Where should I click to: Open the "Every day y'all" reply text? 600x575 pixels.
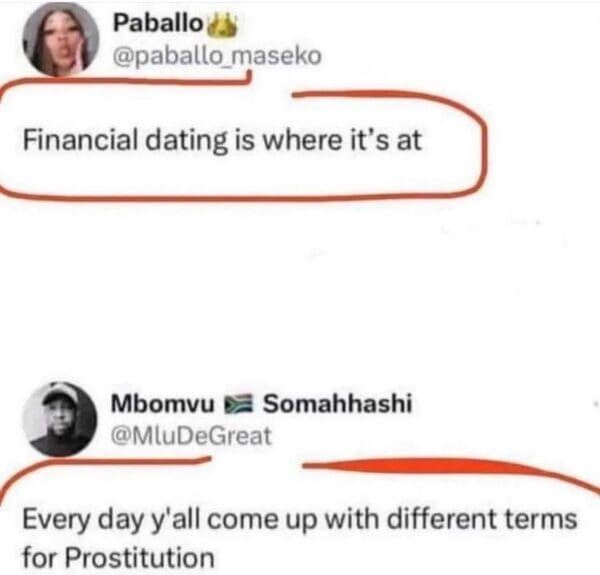click(300, 521)
